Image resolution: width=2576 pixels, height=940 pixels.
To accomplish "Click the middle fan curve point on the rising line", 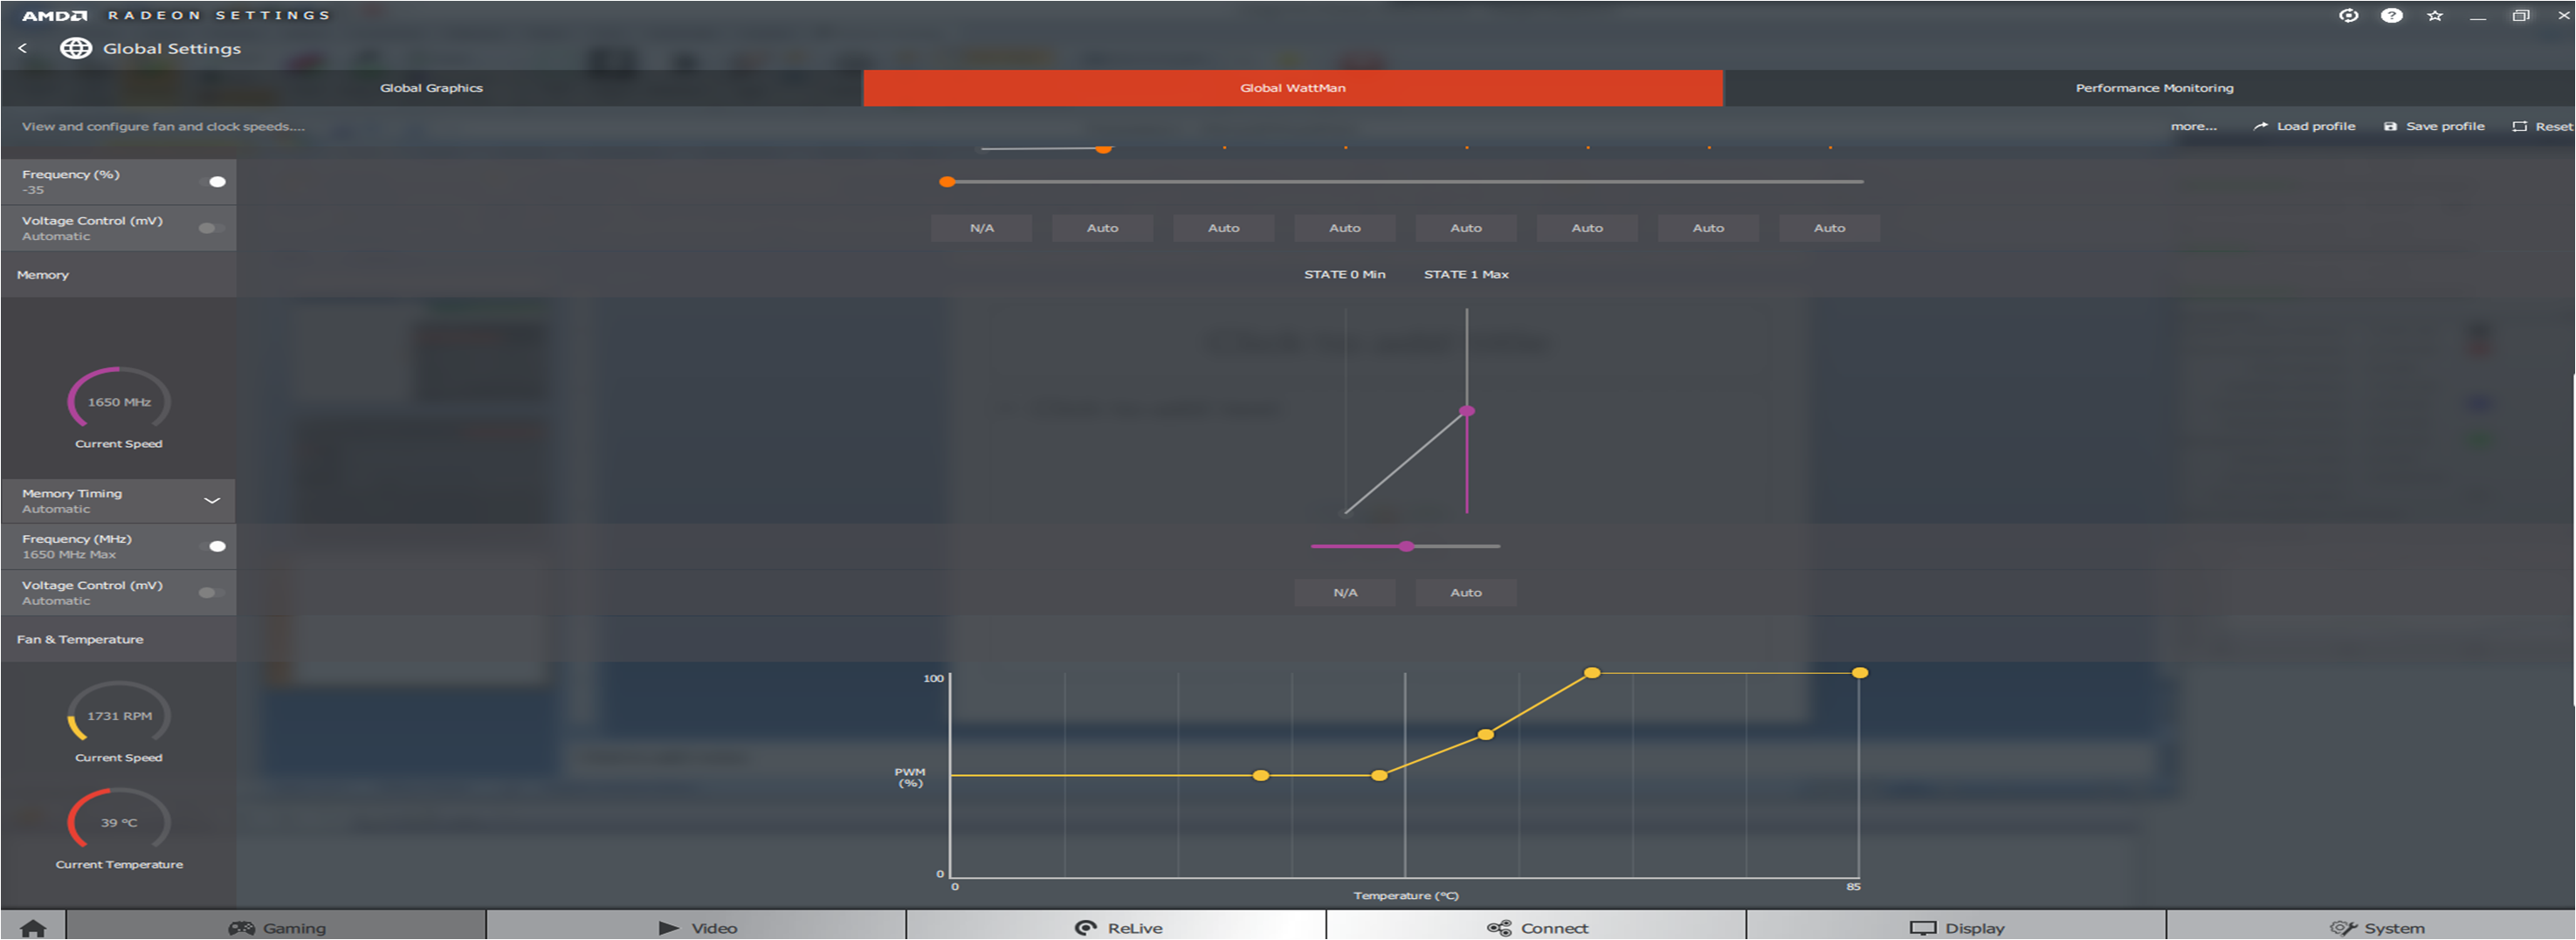I will [1486, 735].
